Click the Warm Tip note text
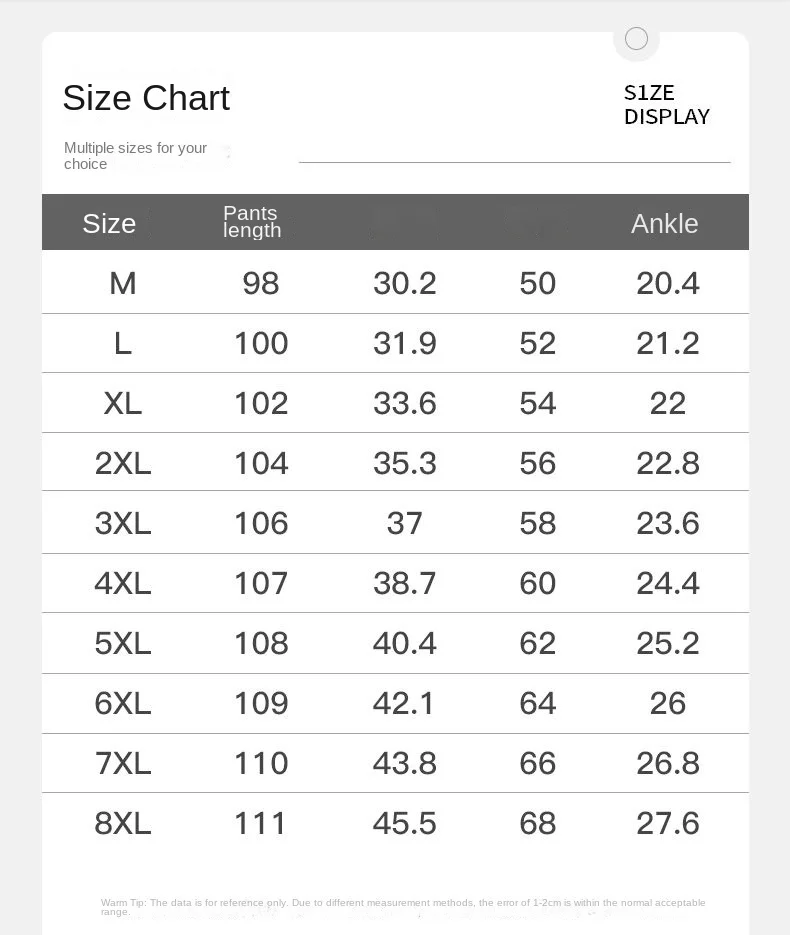 403,907
